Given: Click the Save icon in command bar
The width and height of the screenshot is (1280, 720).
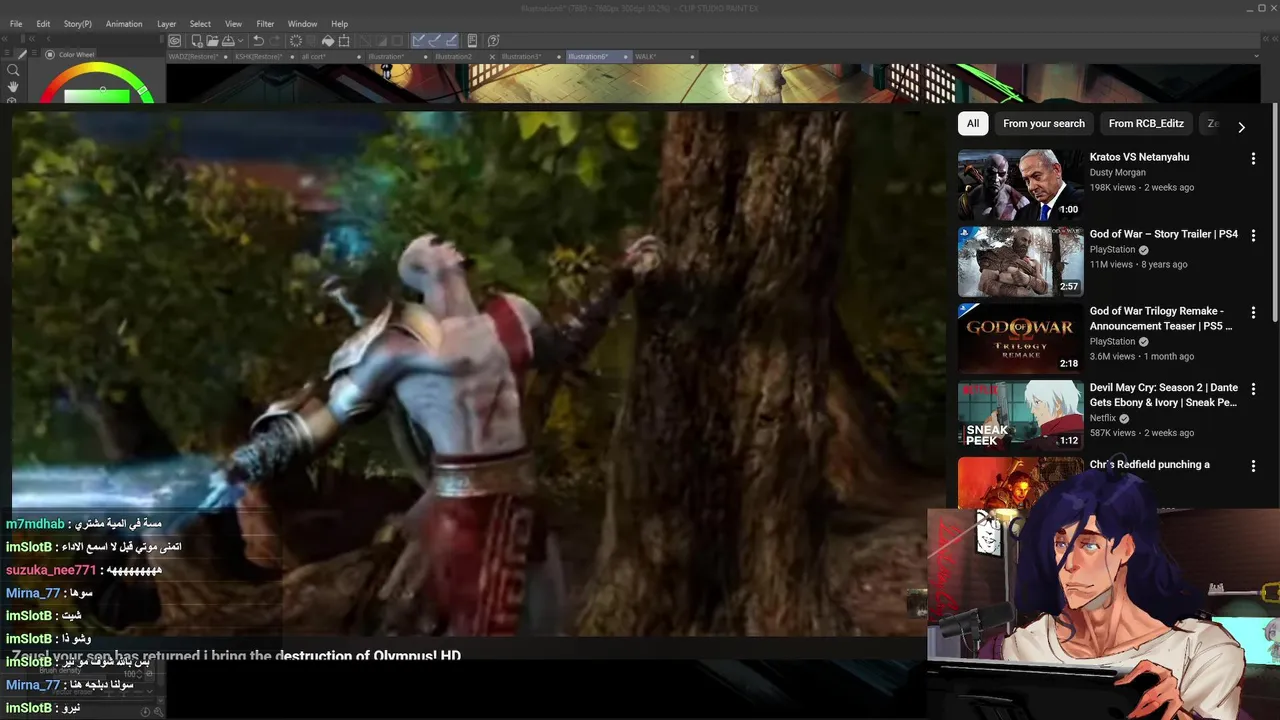Looking at the screenshot, I should click(x=228, y=41).
